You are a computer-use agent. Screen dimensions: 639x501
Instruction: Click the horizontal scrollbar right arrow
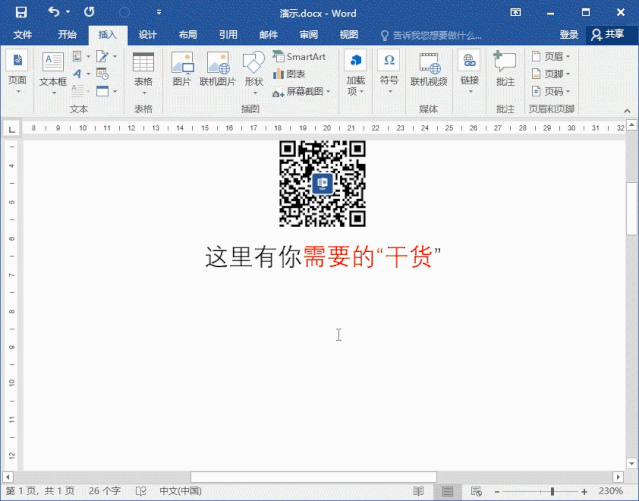[x=618, y=477]
